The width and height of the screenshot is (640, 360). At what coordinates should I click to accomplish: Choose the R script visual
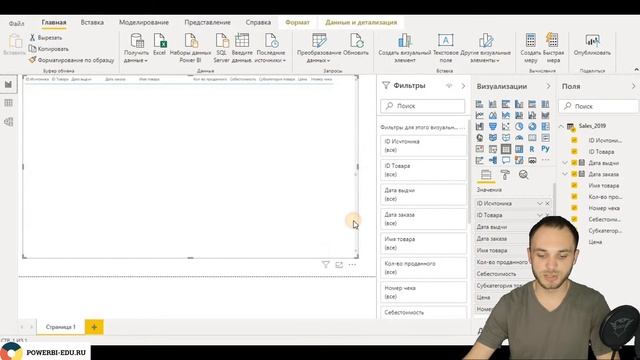click(x=532, y=149)
